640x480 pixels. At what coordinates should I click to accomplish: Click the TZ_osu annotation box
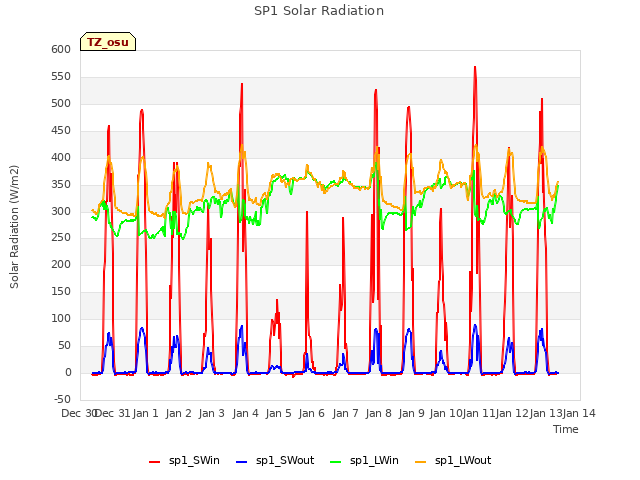tap(108, 42)
